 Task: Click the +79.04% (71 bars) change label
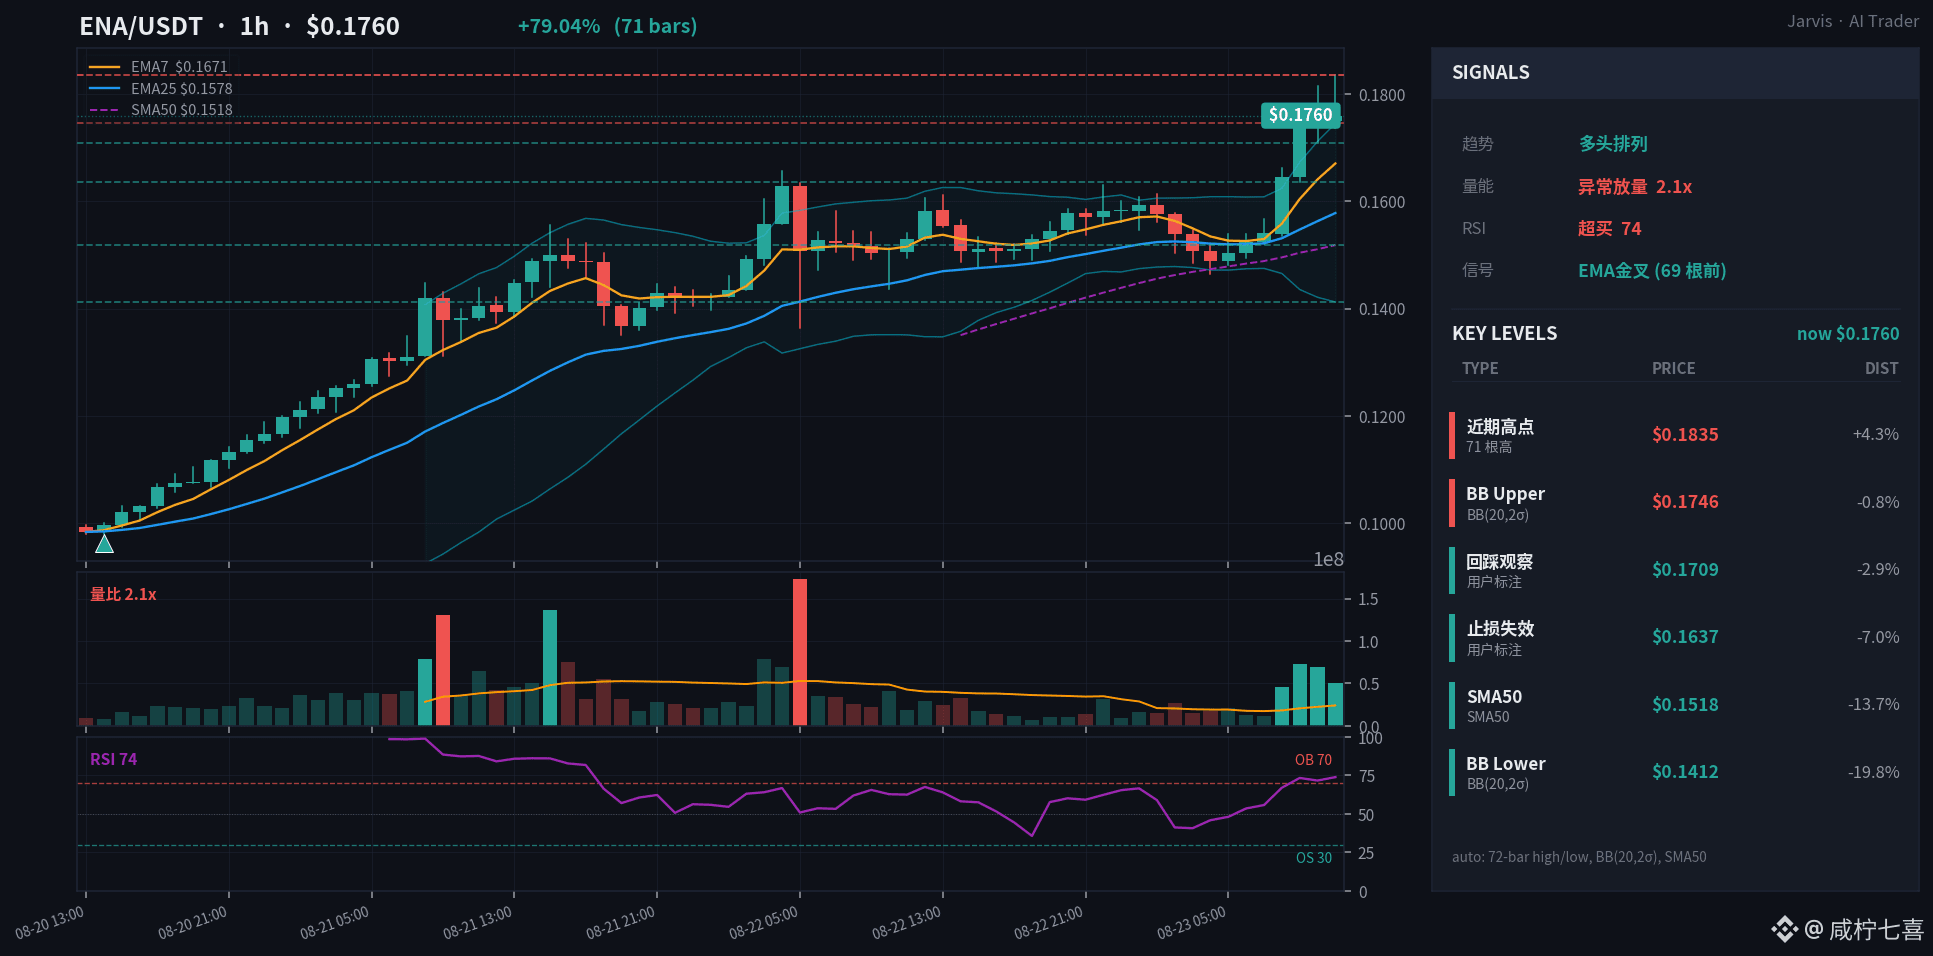coord(607,26)
